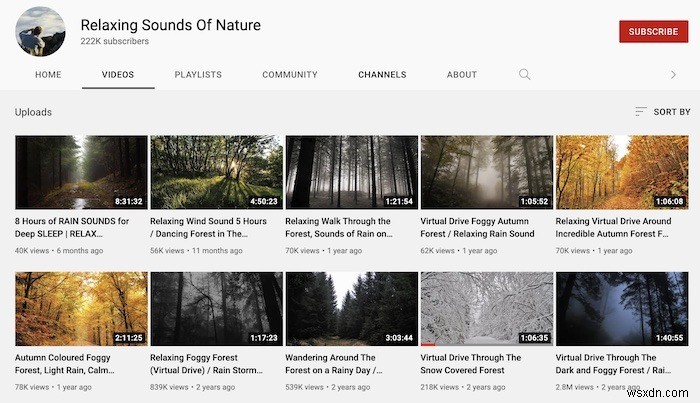The width and height of the screenshot is (700, 403).
Task: Open the Snow Covered Forest thumbnail
Action: (x=486, y=307)
